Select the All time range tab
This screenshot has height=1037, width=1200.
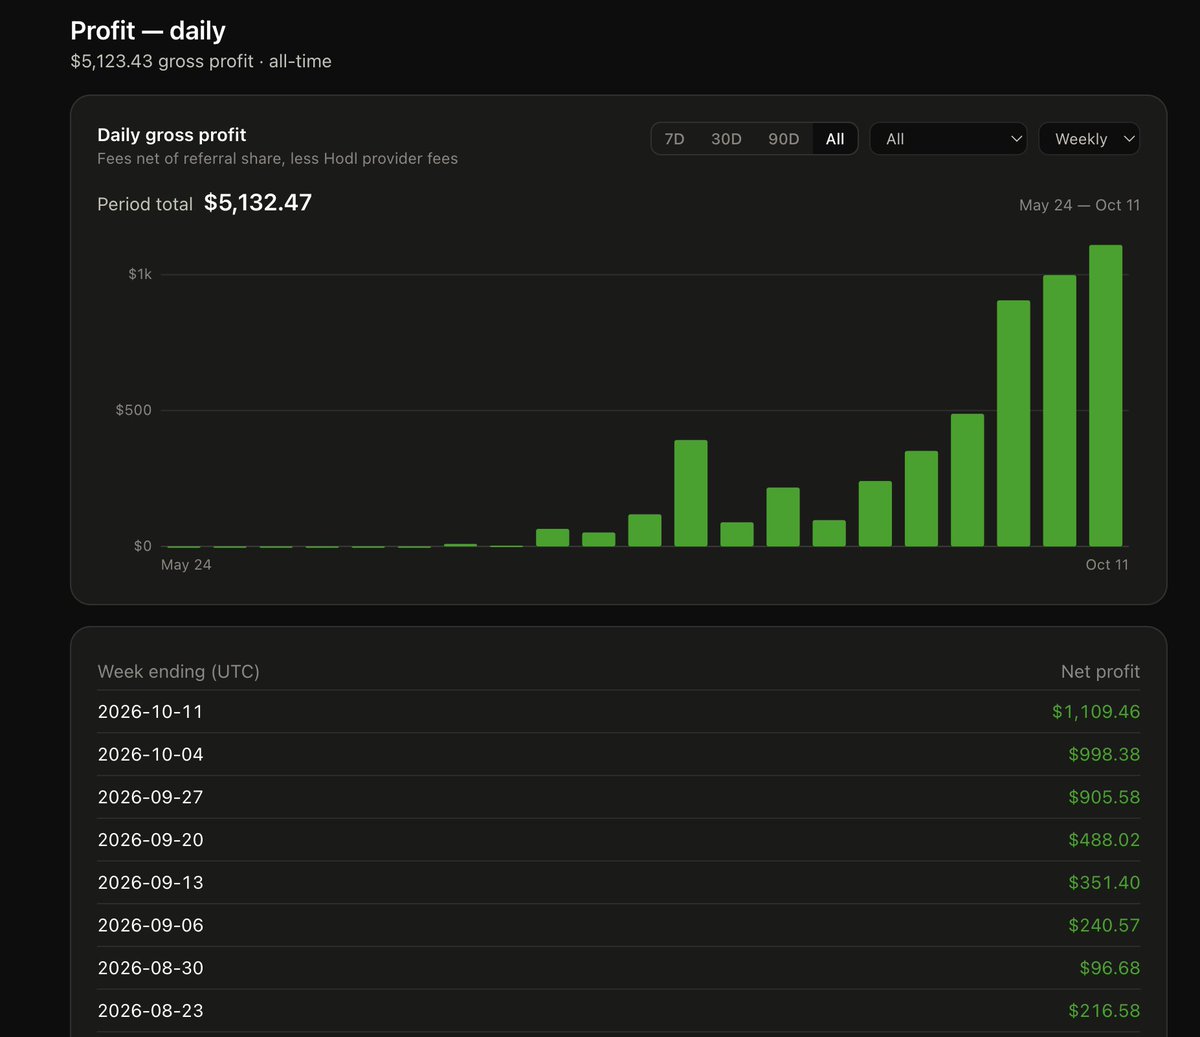pyautogui.click(x=835, y=139)
